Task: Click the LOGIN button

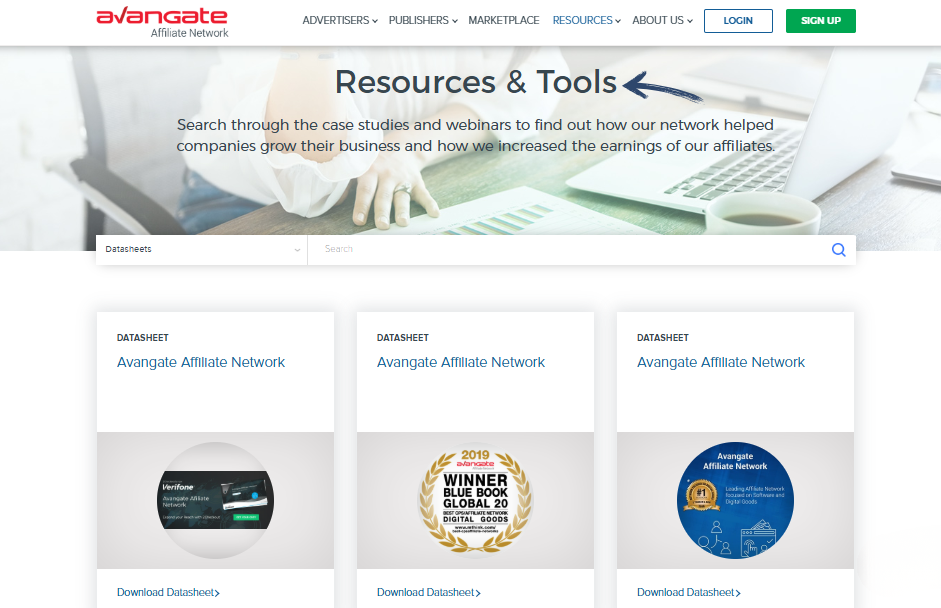Action: 738,20
